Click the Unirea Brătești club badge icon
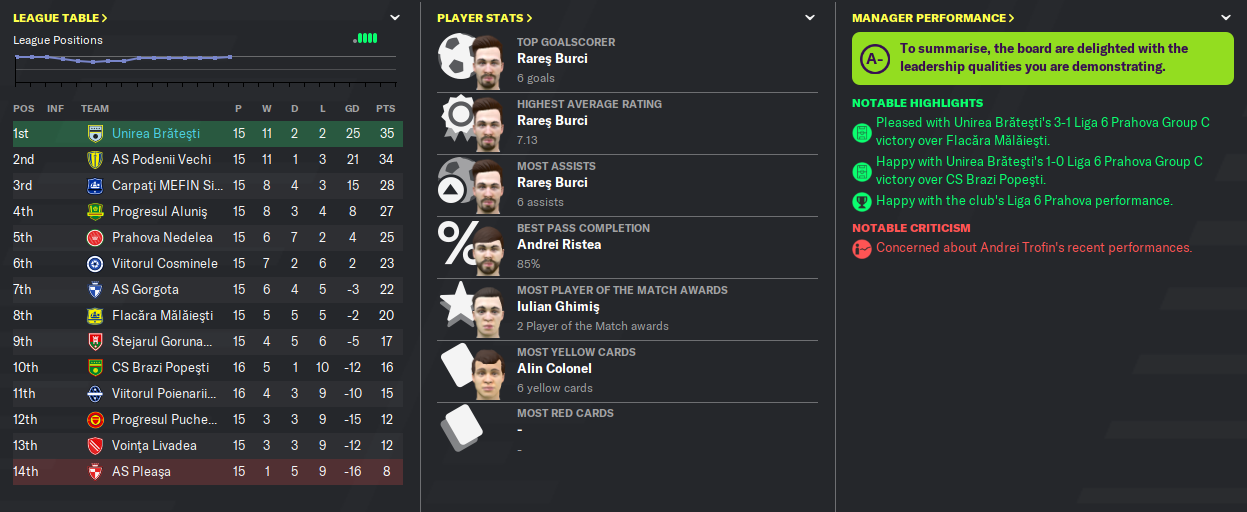Screen dimensions: 1247x512 coord(95,133)
